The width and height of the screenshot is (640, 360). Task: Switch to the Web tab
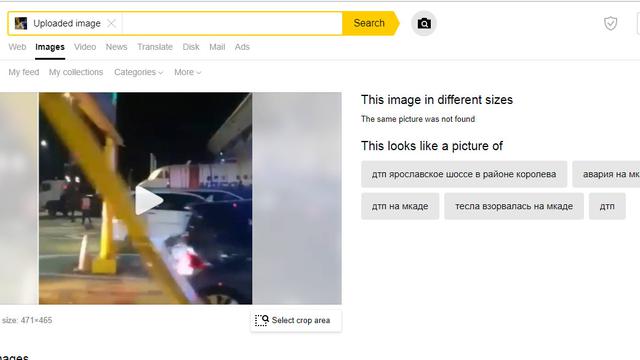[17, 47]
